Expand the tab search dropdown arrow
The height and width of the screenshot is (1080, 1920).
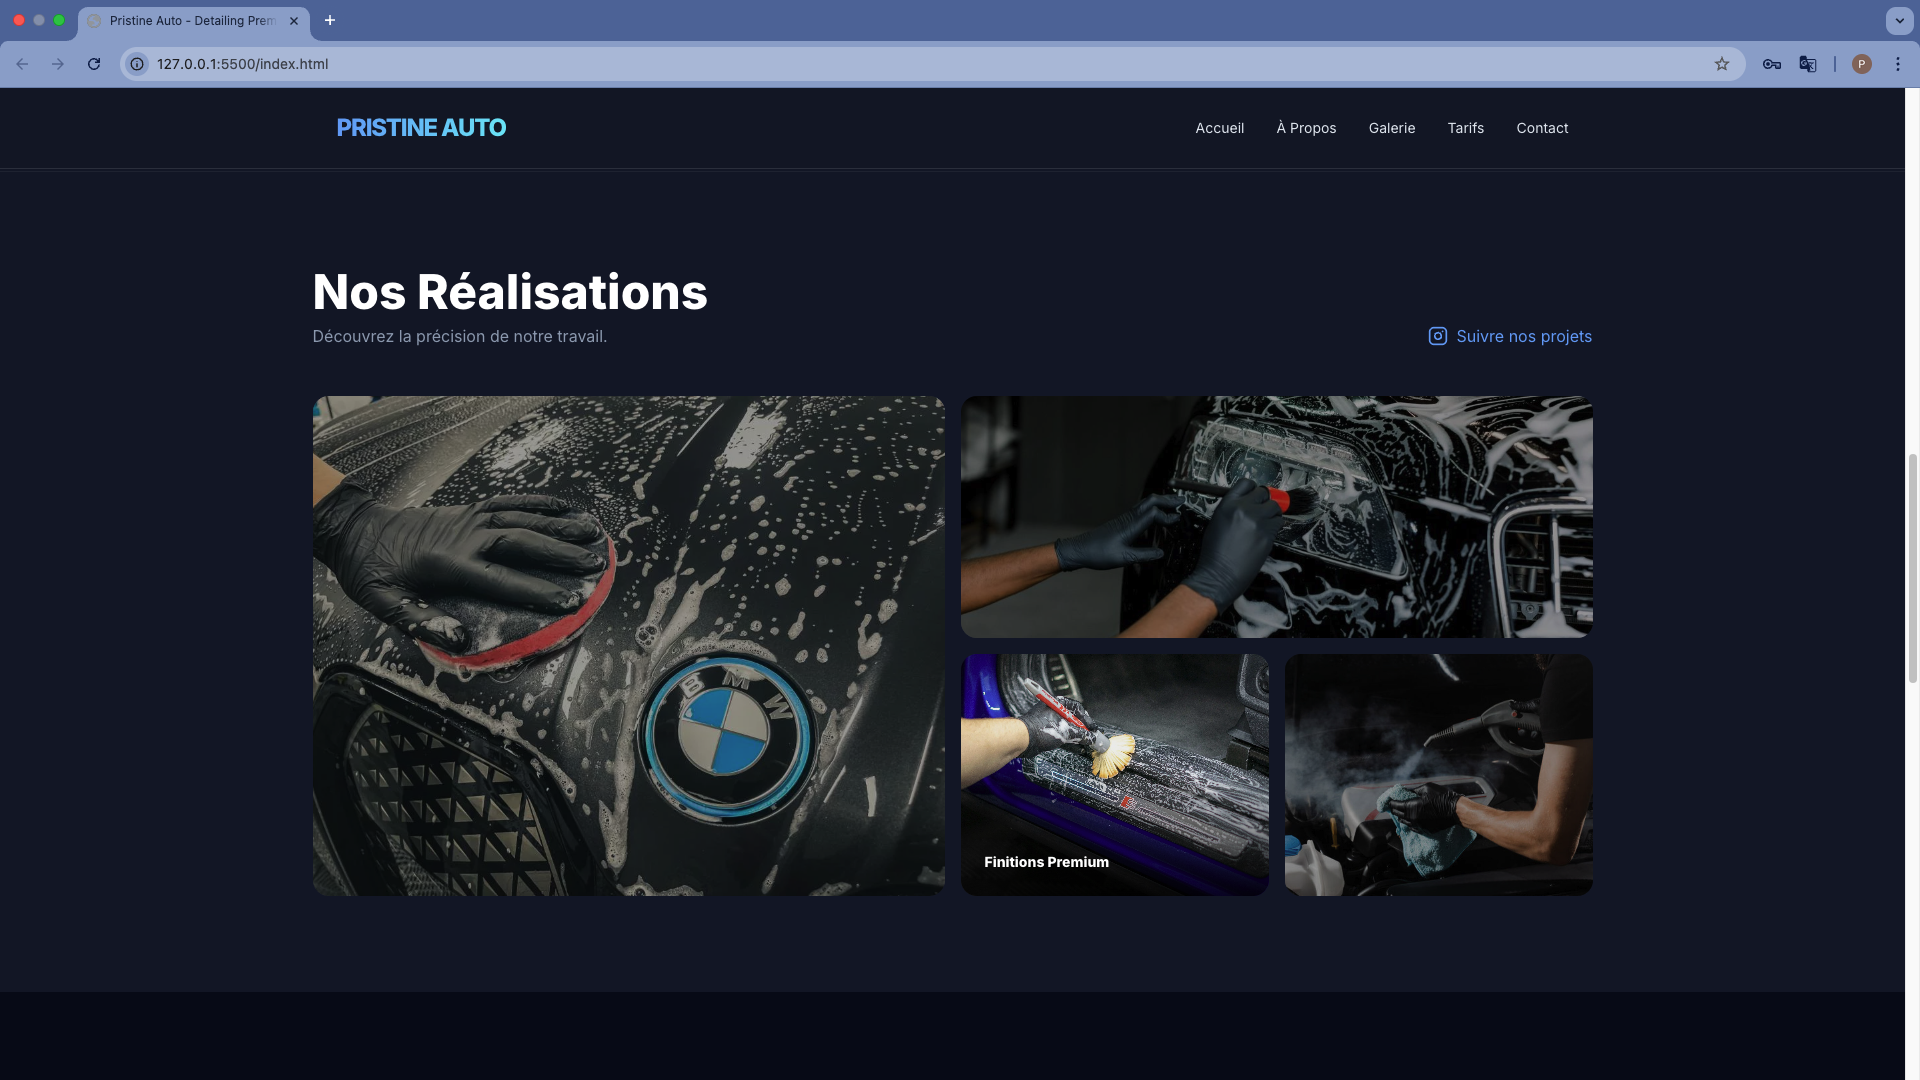coord(1899,20)
